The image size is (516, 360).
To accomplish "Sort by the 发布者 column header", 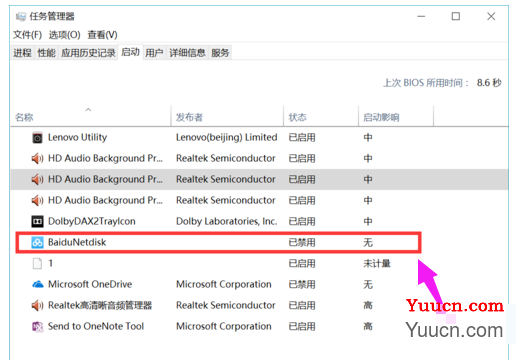I will (227, 116).
